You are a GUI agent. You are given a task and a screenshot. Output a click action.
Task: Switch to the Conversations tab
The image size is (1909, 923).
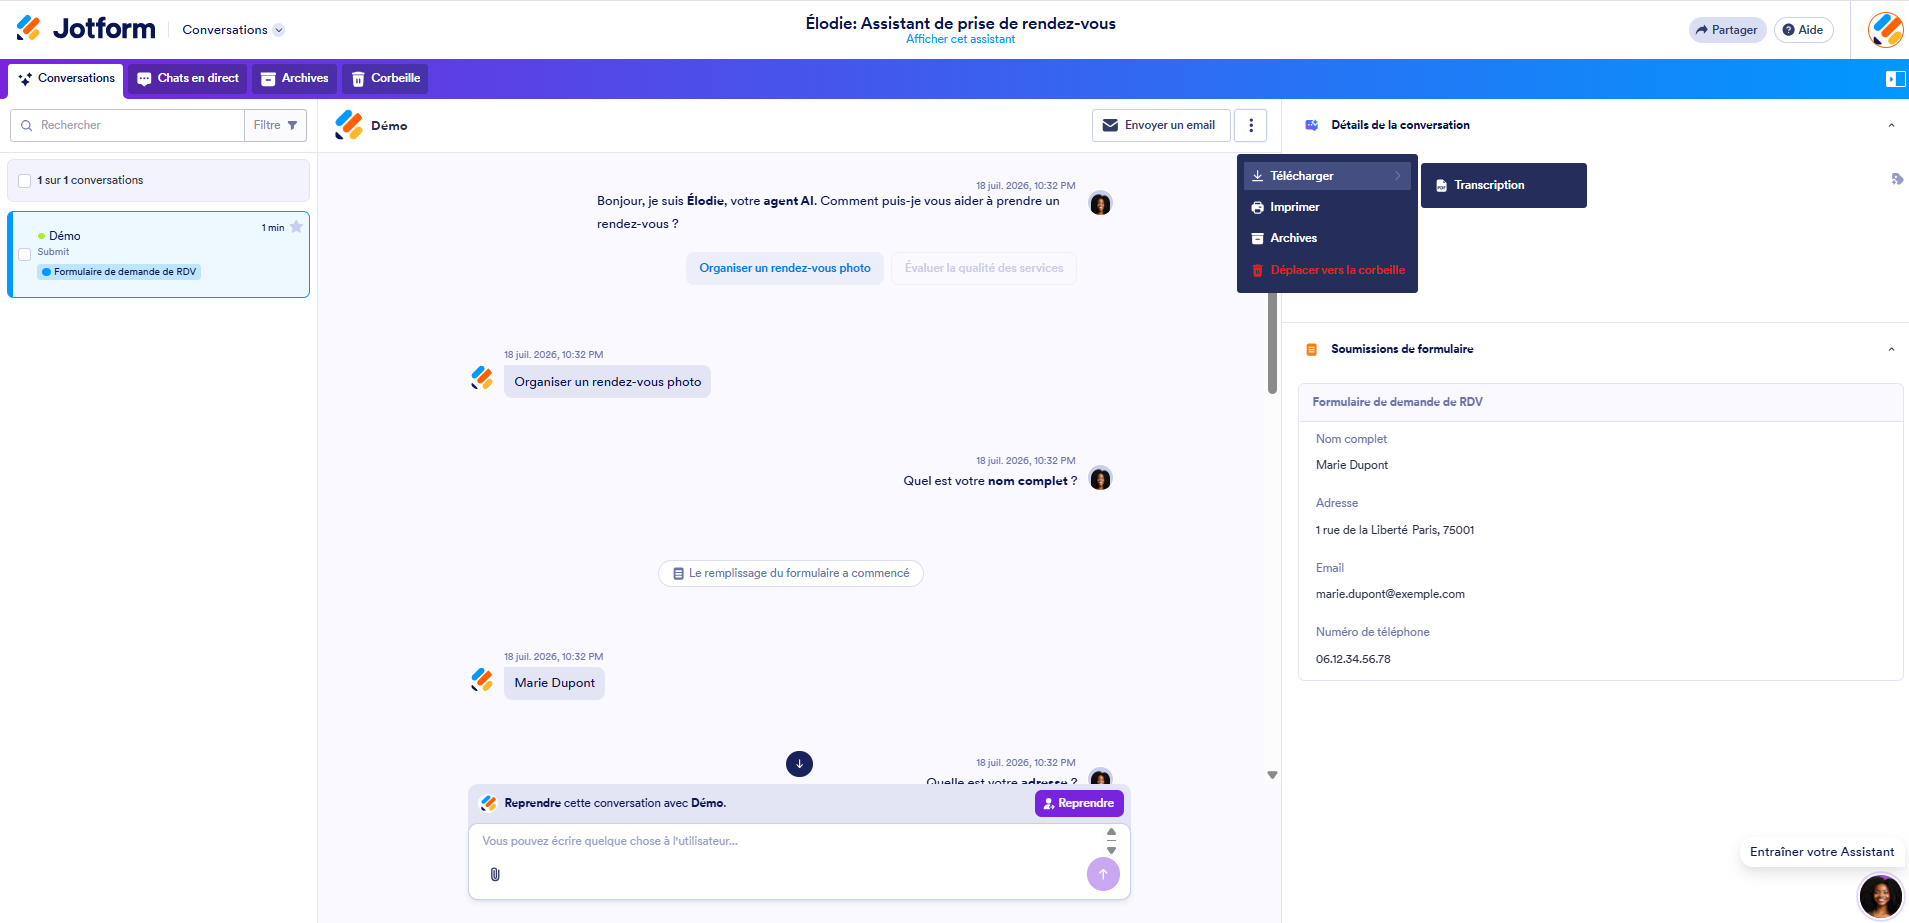click(x=66, y=78)
